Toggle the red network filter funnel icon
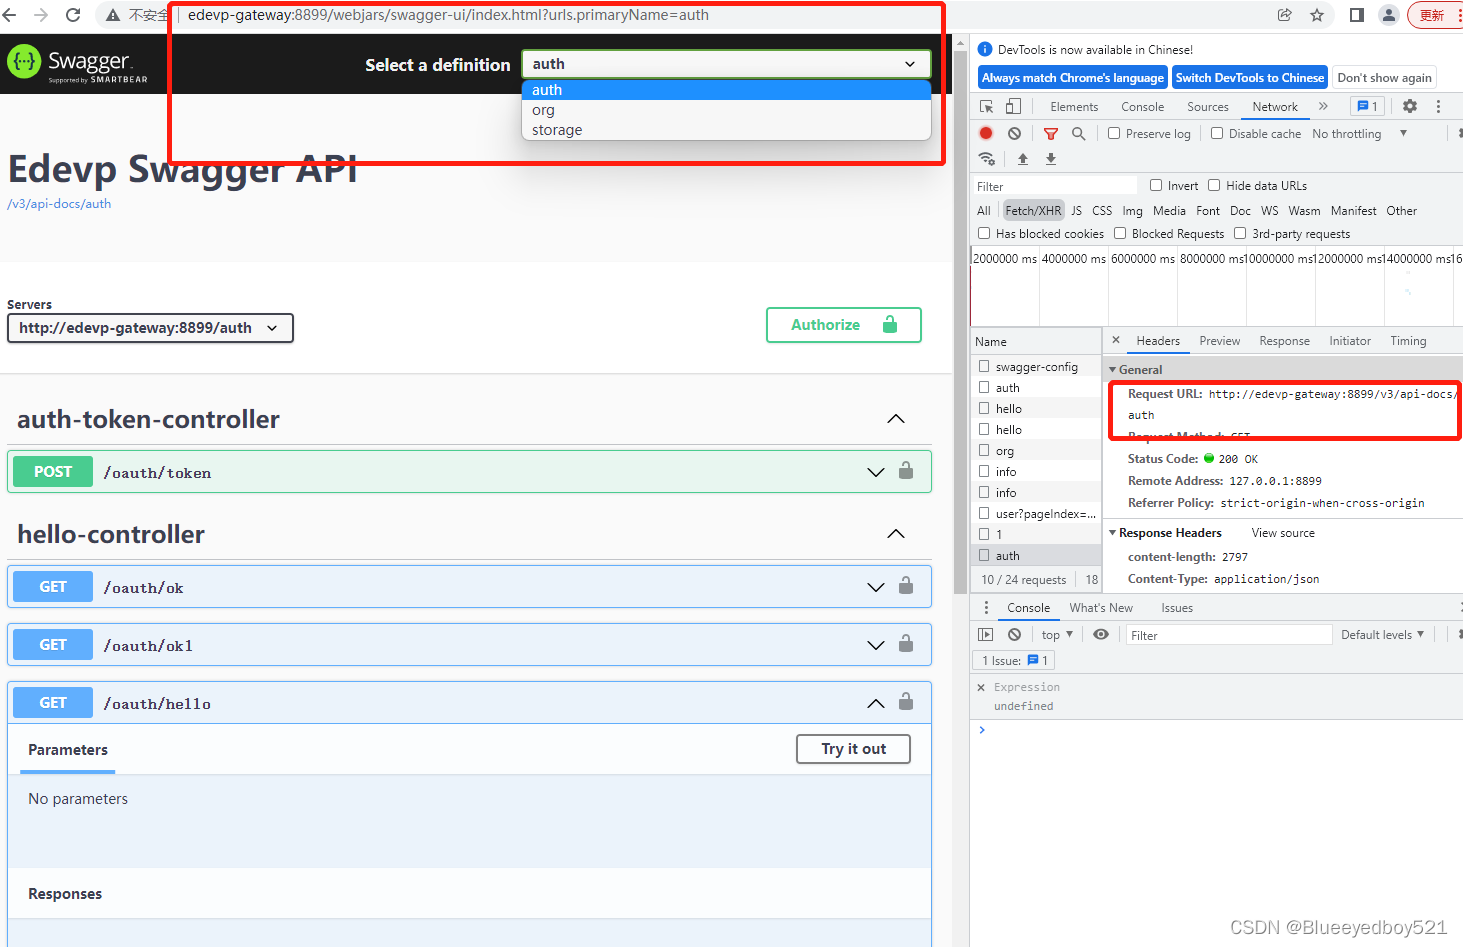1463x947 pixels. pyautogui.click(x=1051, y=134)
